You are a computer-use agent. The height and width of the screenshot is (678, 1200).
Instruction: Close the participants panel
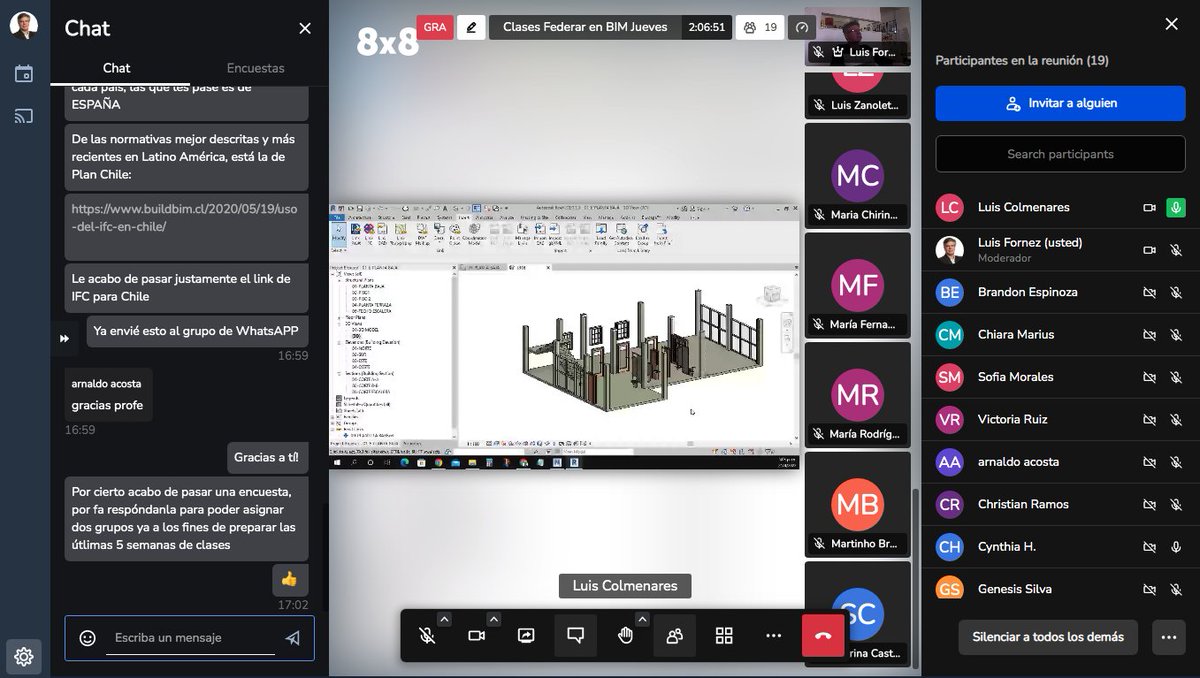pyautogui.click(x=1171, y=24)
